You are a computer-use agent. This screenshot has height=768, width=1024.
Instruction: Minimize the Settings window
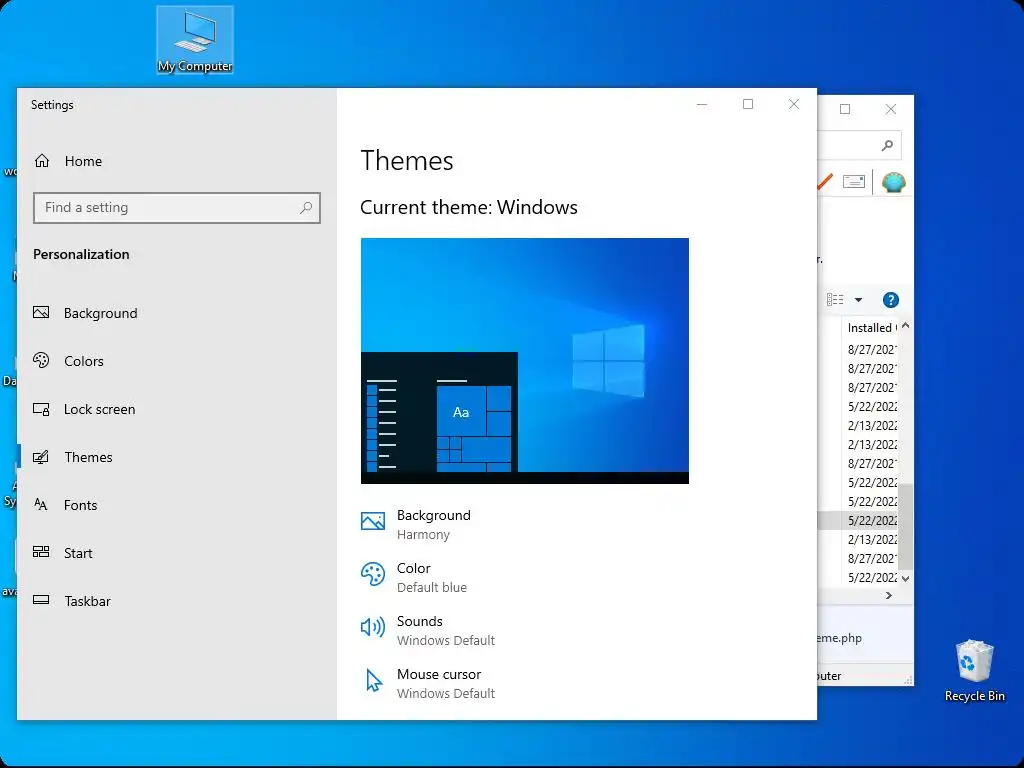(702, 104)
